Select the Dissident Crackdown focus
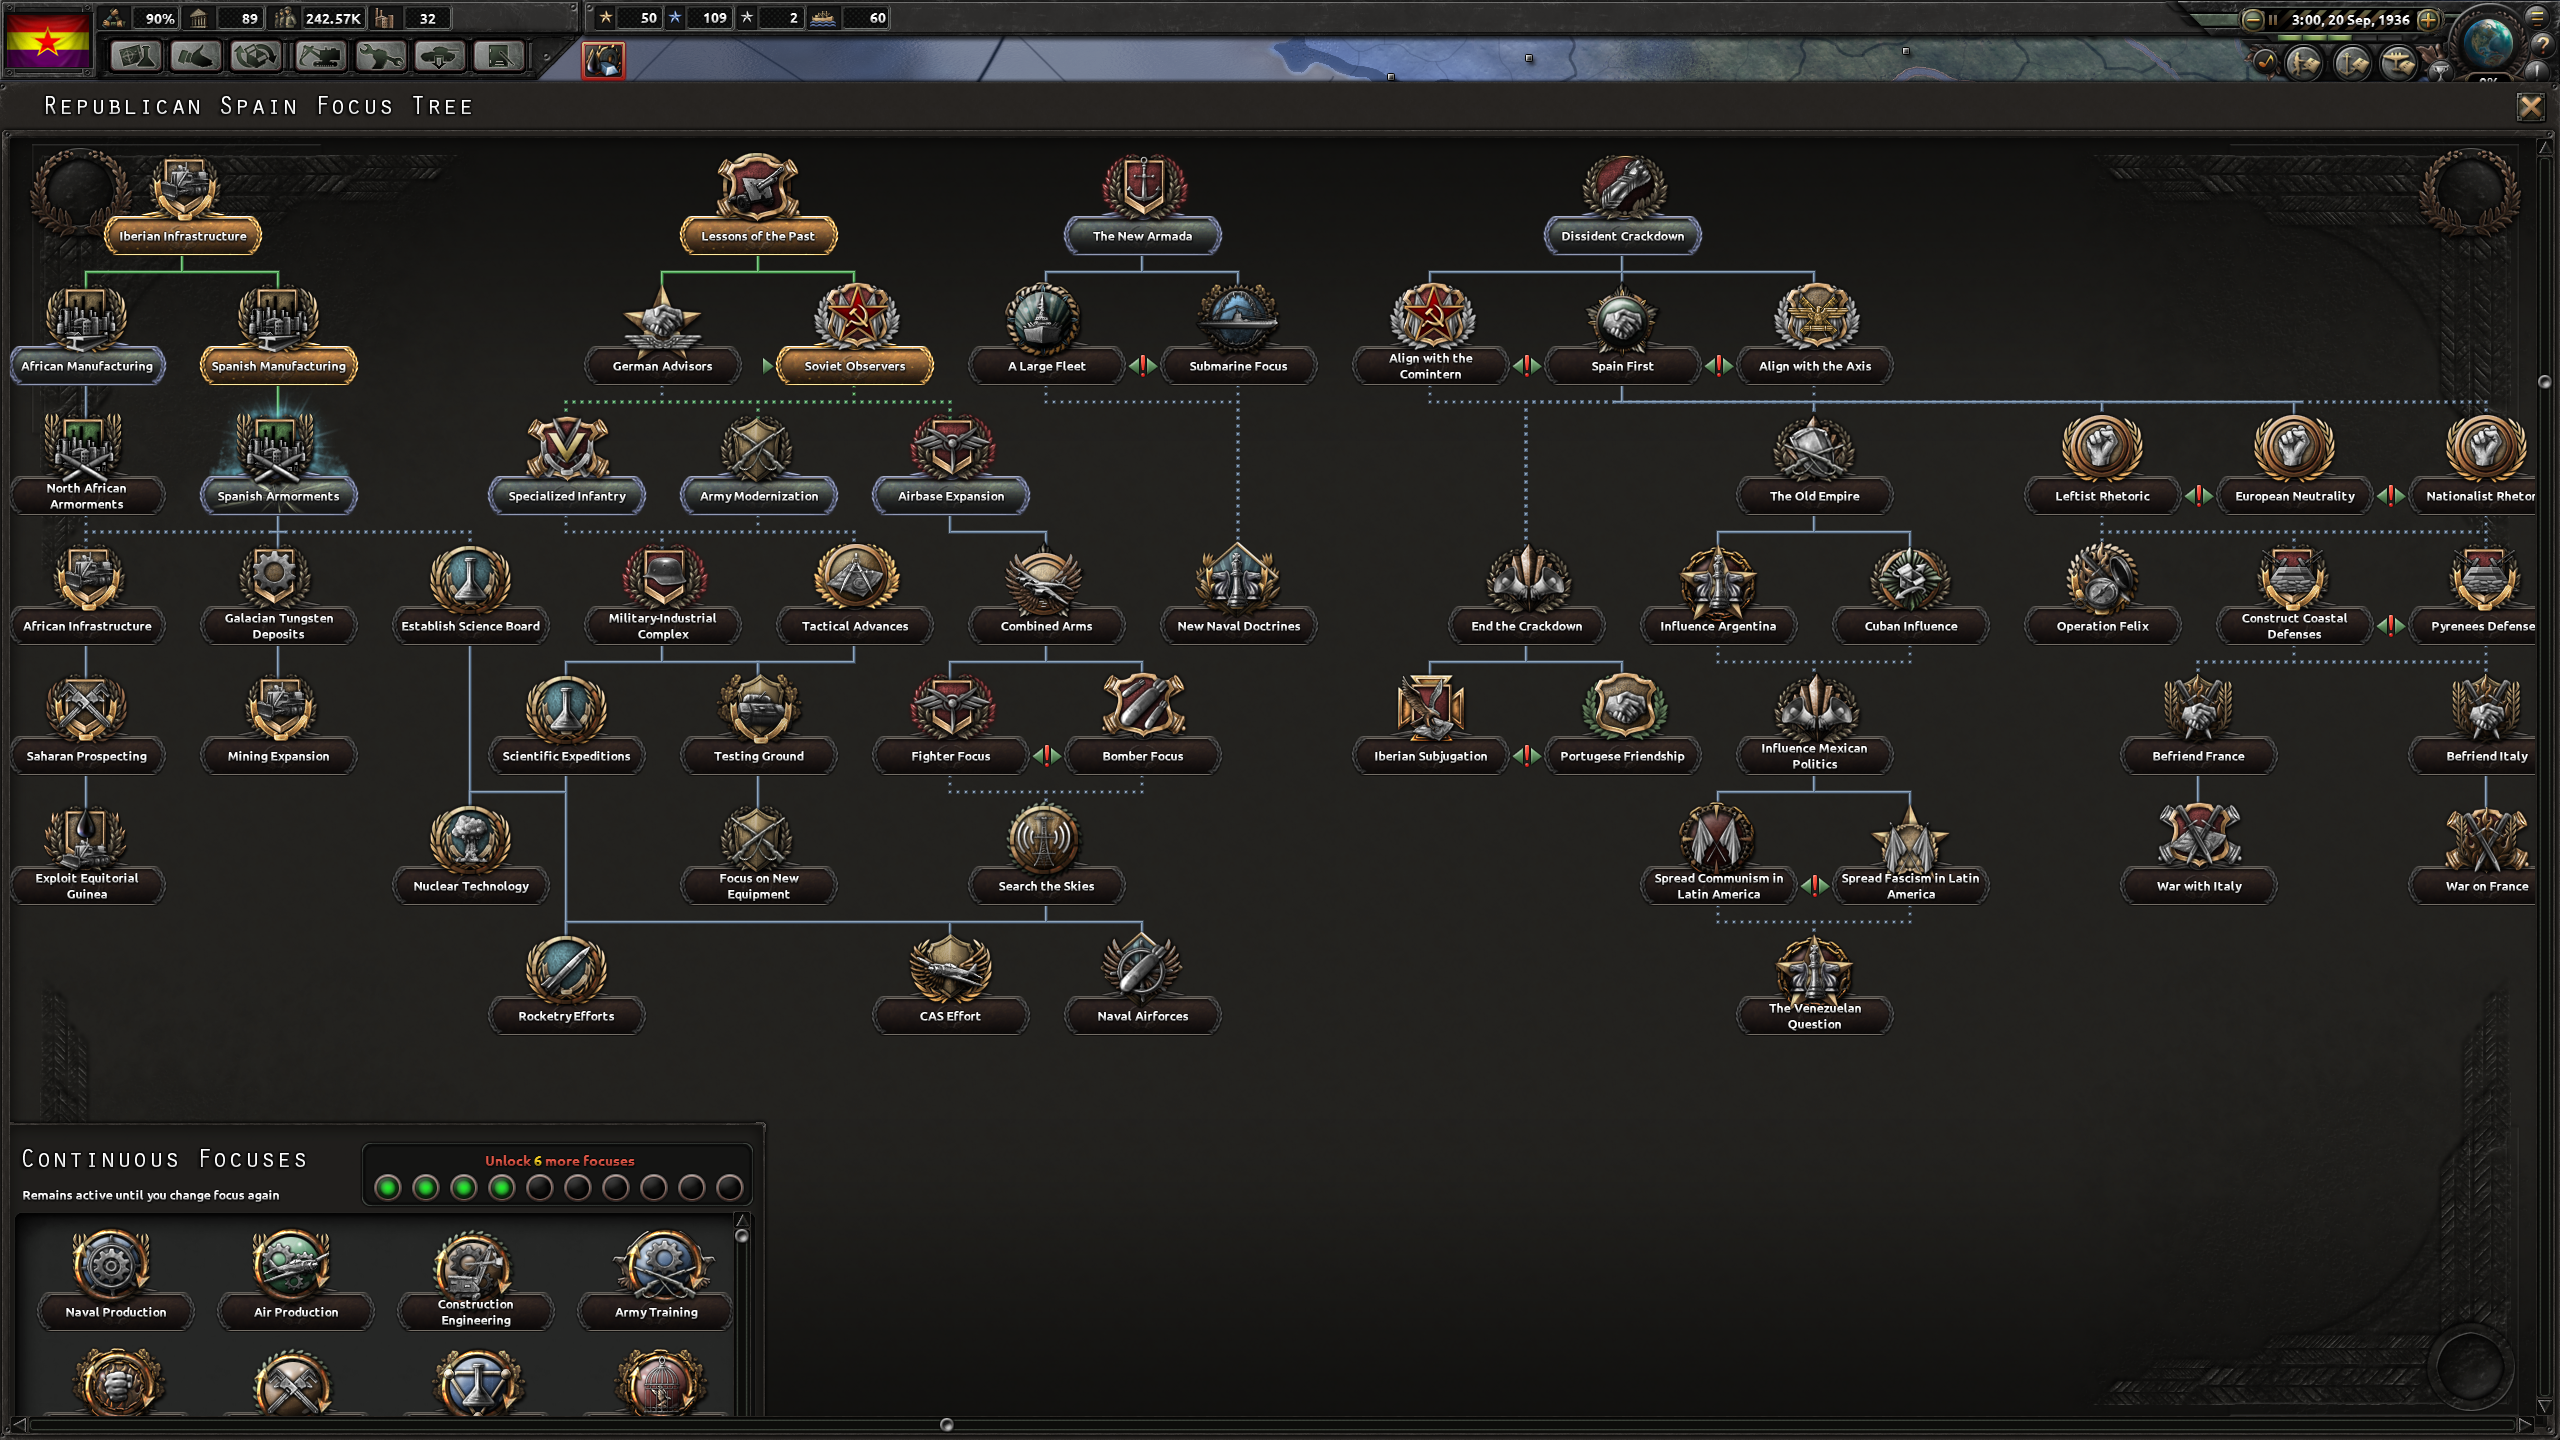 [x=1622, y=204]
